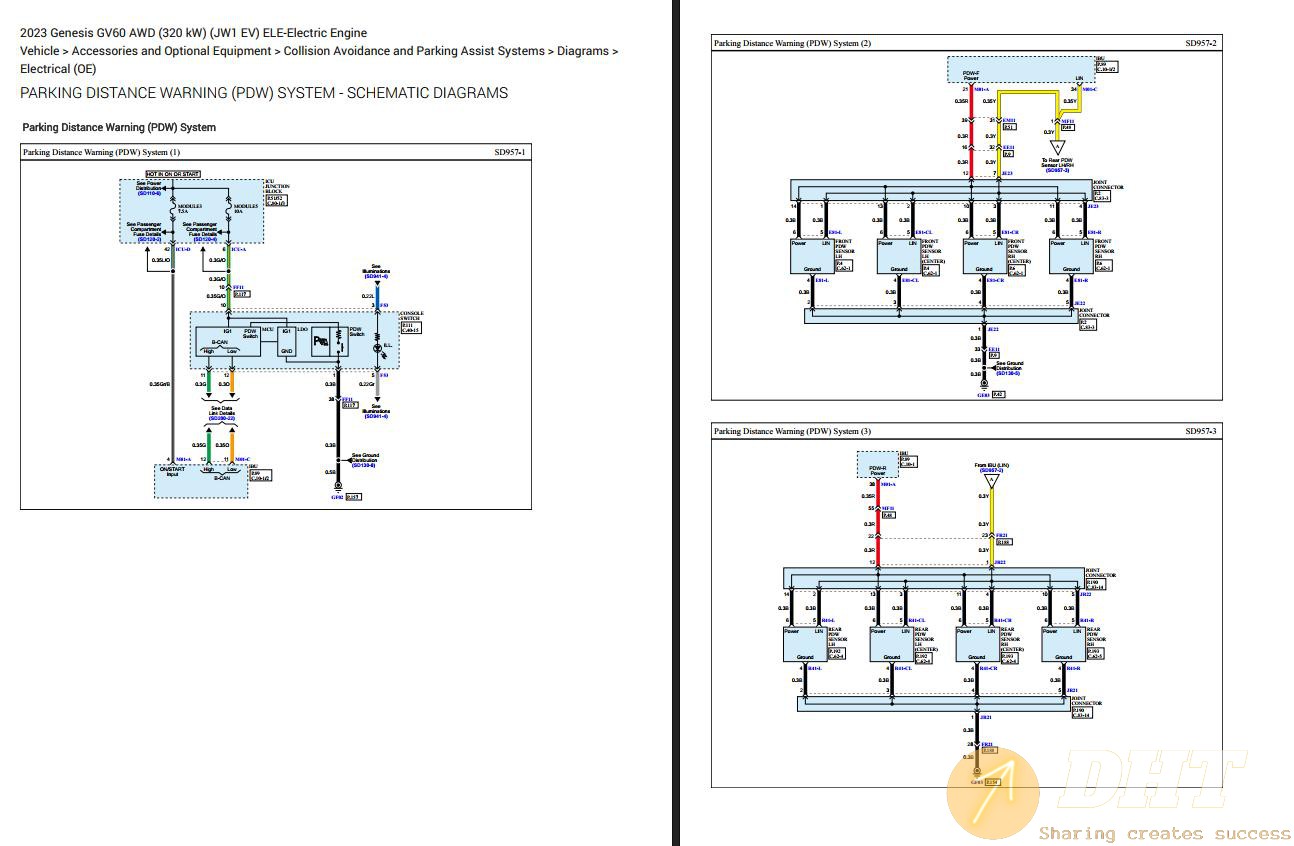Open the SD130-6 ground distribution reference
Viewport: 1294px width, 846px height.
click(364, 465)
